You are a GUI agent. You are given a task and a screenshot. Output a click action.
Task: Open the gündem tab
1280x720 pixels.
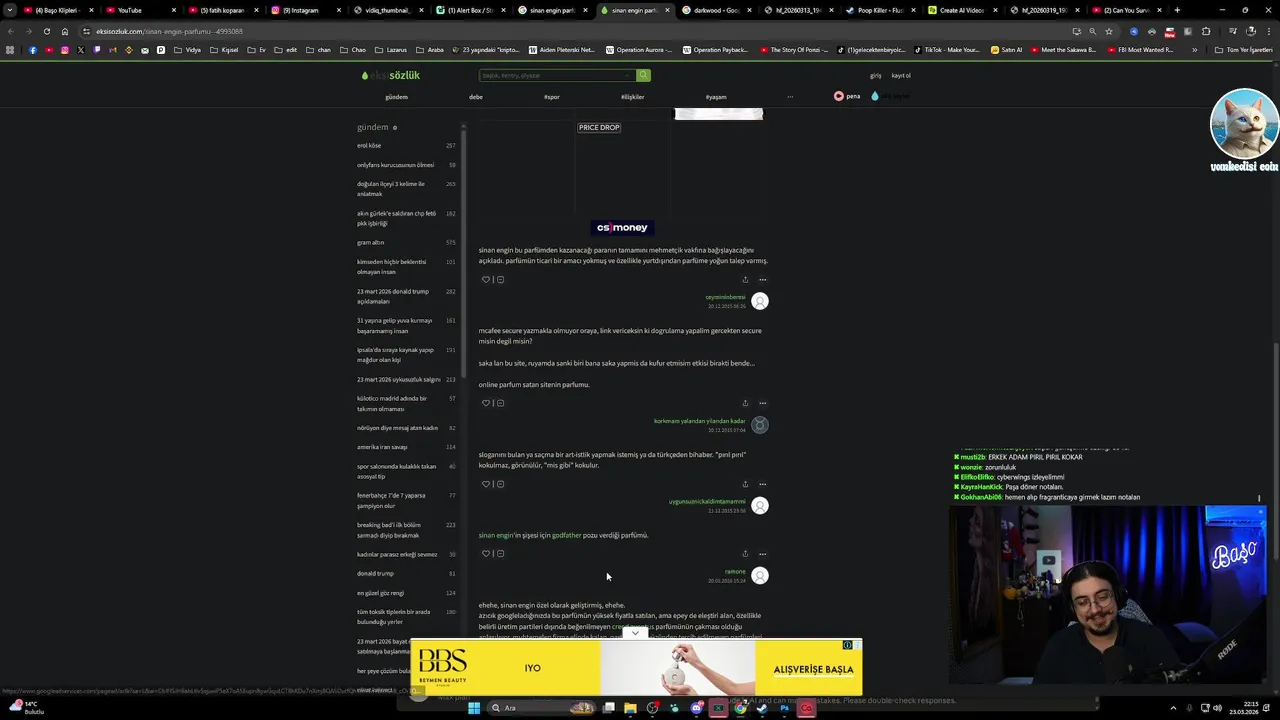(x=396, y=97)
